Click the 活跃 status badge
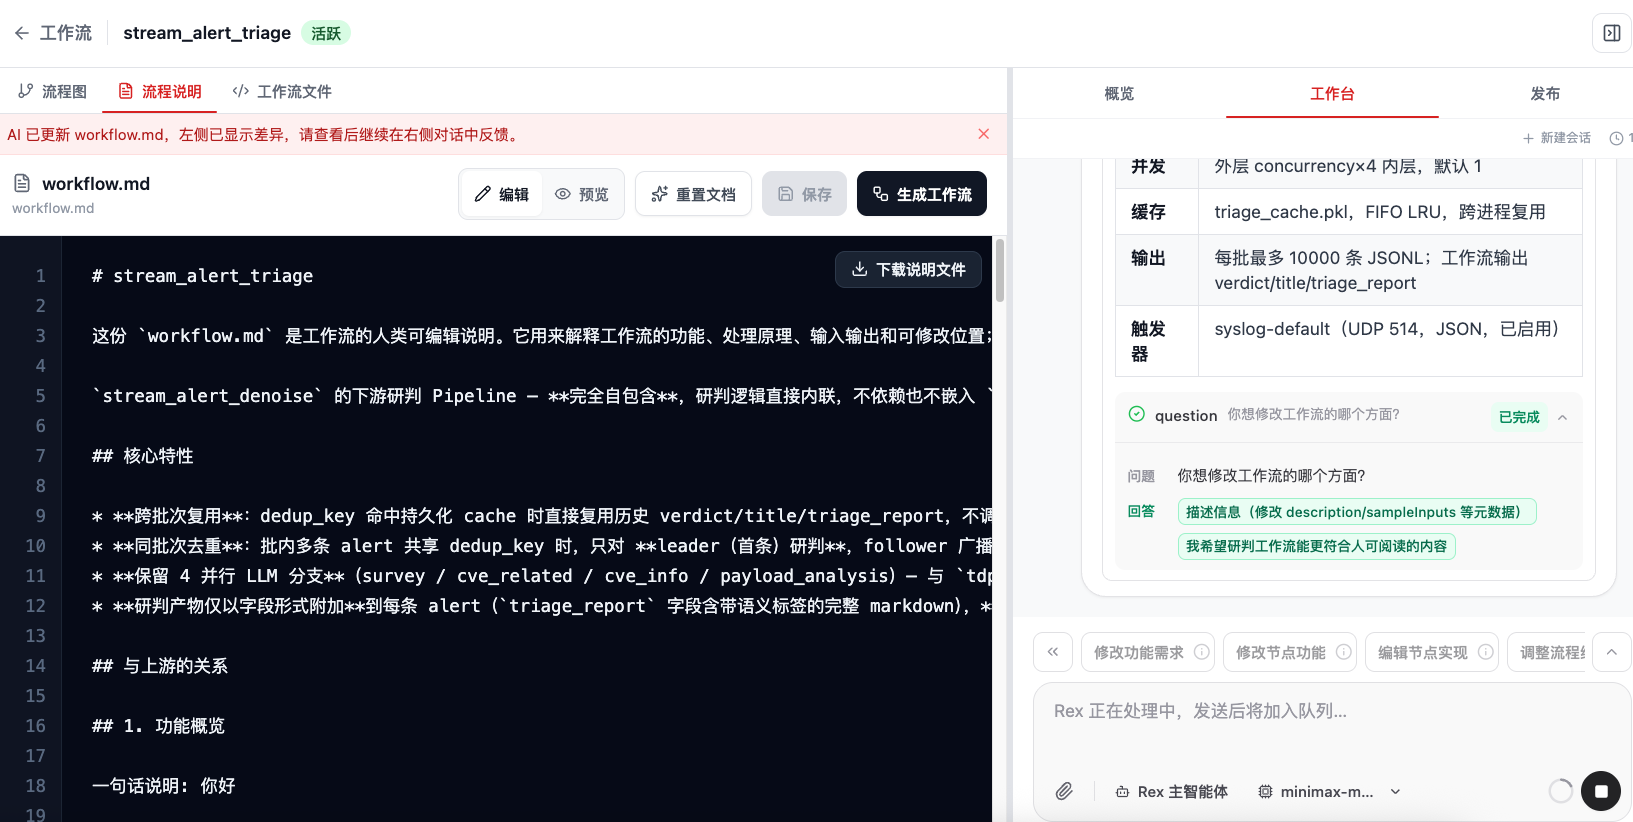Screen dimensions: 1633x822 click(326, 33)
